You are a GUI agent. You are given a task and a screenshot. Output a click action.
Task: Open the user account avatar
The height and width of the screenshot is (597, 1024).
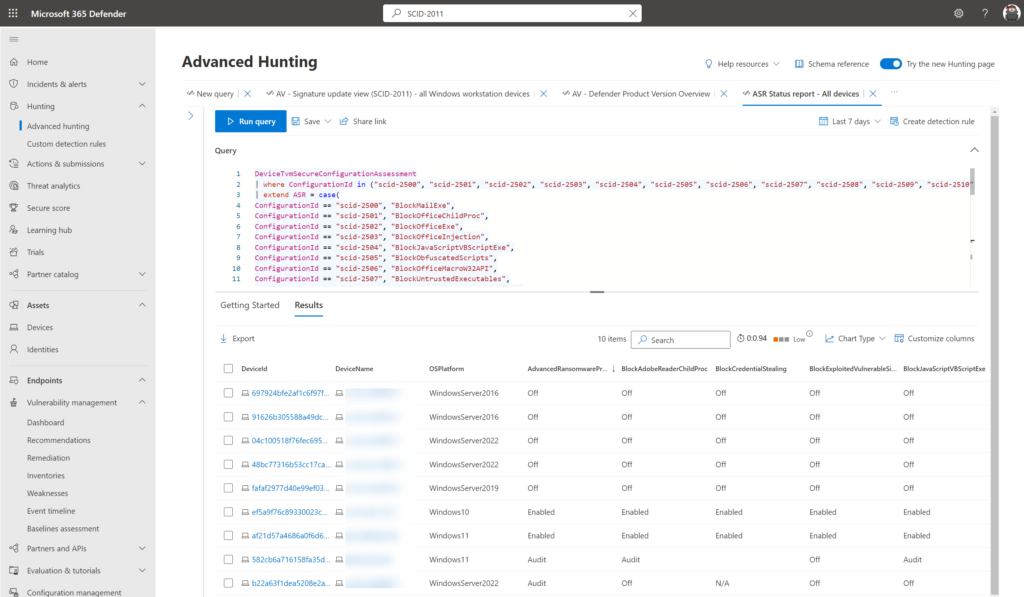point(1012,13)
